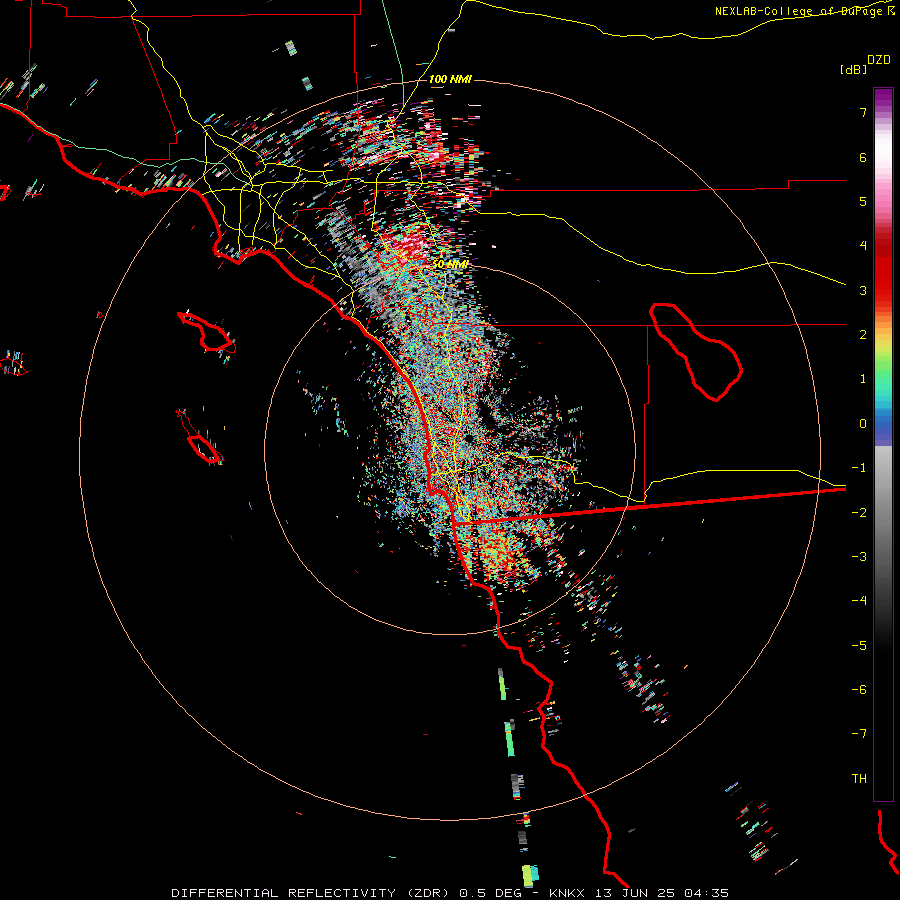Click the 0 value on the color scale
Screen dimensions: 900x900
point(863,424)
